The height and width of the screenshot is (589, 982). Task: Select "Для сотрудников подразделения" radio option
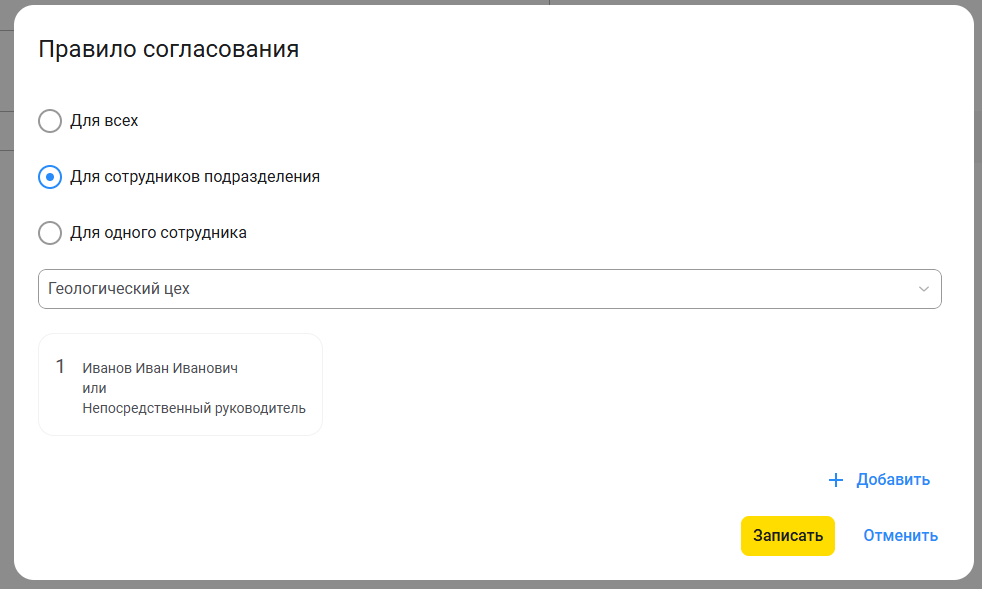click(50, 177)
